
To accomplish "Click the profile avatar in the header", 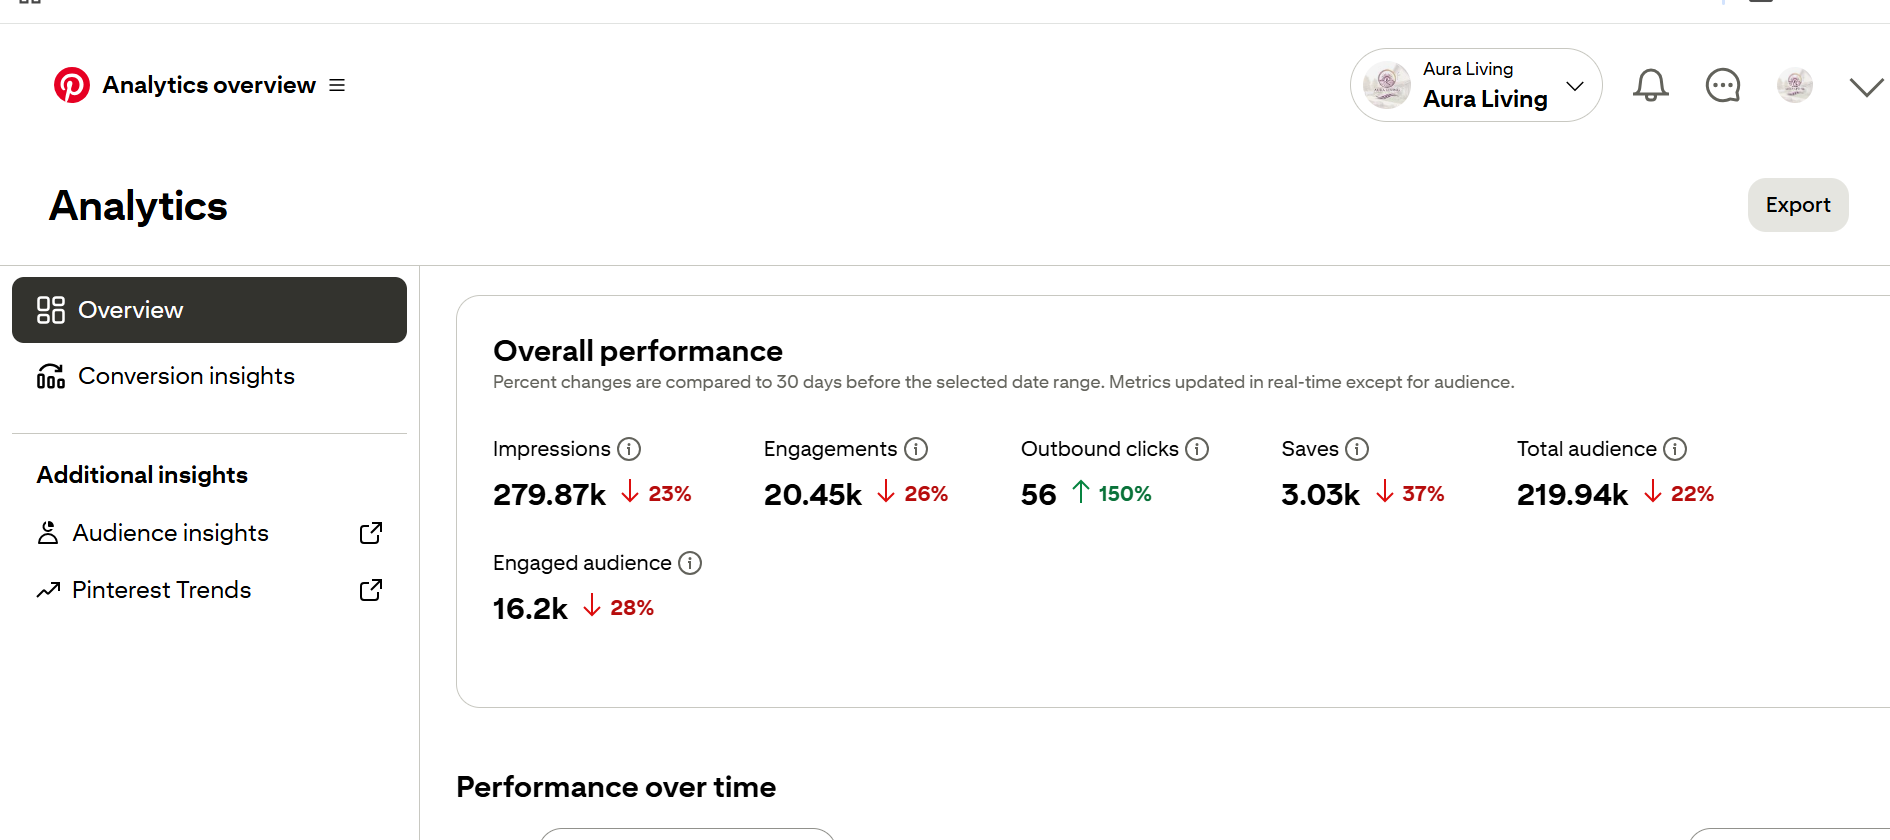I will pyautogui.click(x=1795, y=85).
